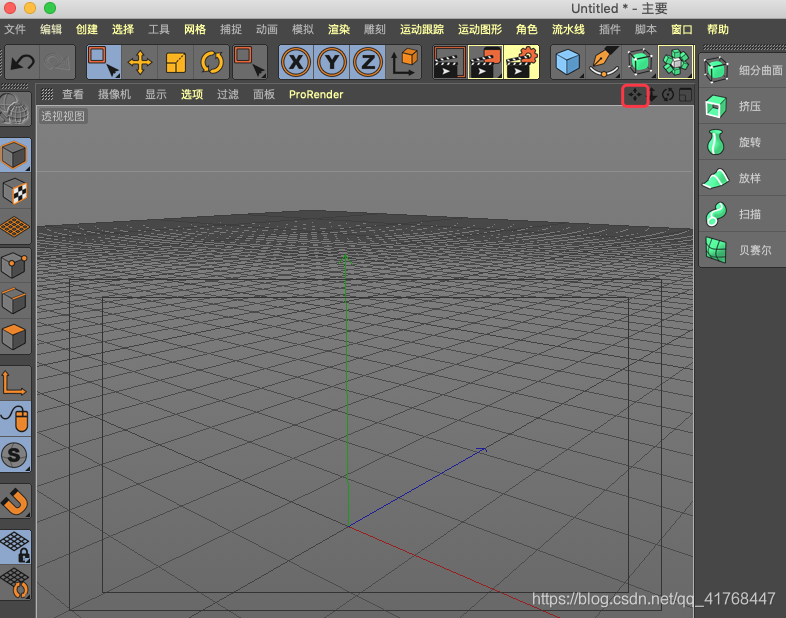The height and width of the screenshot is (618, 786).
Task: Toggle Enable Snap magnet icon
Action: [15, 501]
